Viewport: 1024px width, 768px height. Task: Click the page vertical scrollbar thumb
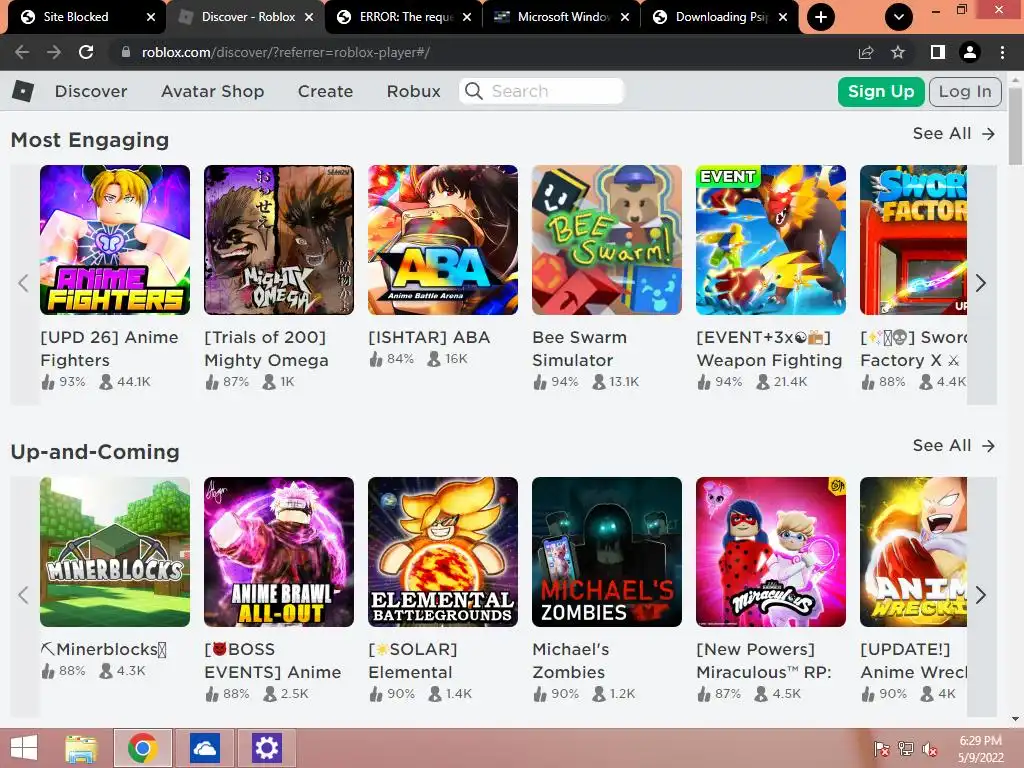pos(1015,124)
